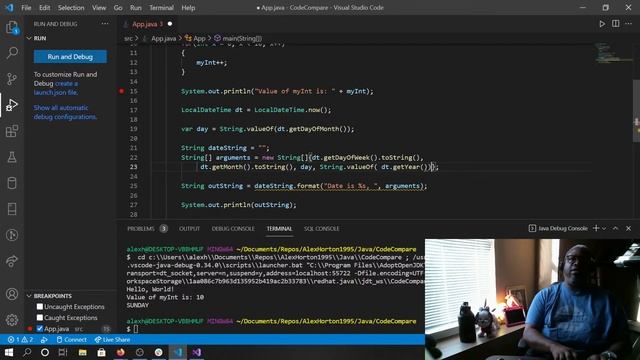This screenshot has height=360, width=640.
Task: Close the bottom panel
Action: tap(629, 228)
